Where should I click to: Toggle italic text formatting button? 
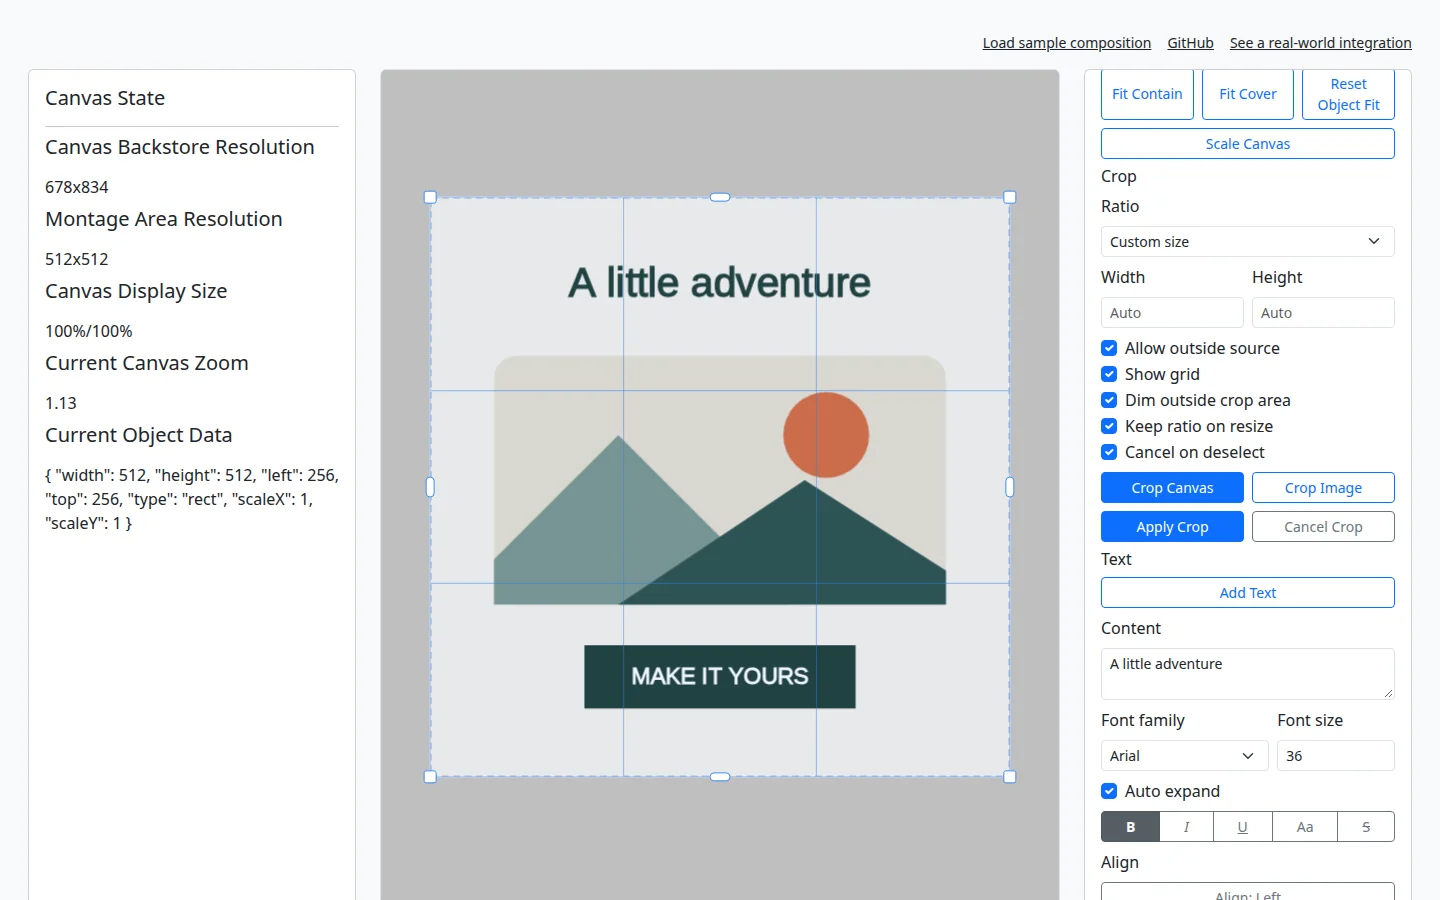pyautogui.click(x=1187, y=827)
